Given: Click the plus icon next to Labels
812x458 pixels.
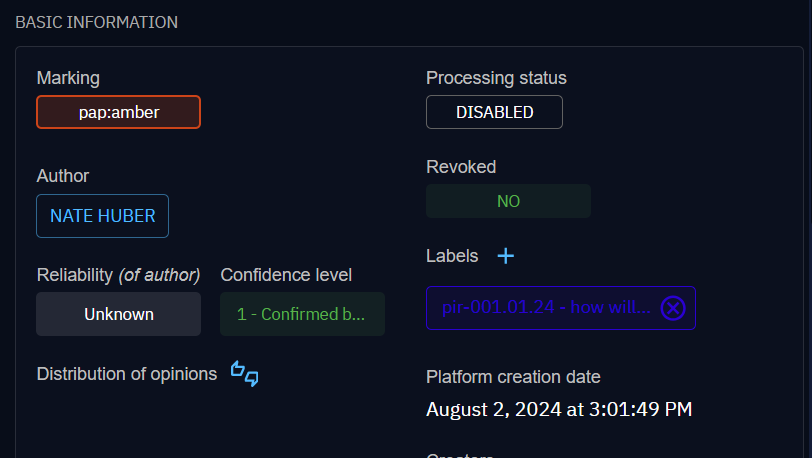Looking at the screenshot, I should pyautogui.click(x=506, y=256).
